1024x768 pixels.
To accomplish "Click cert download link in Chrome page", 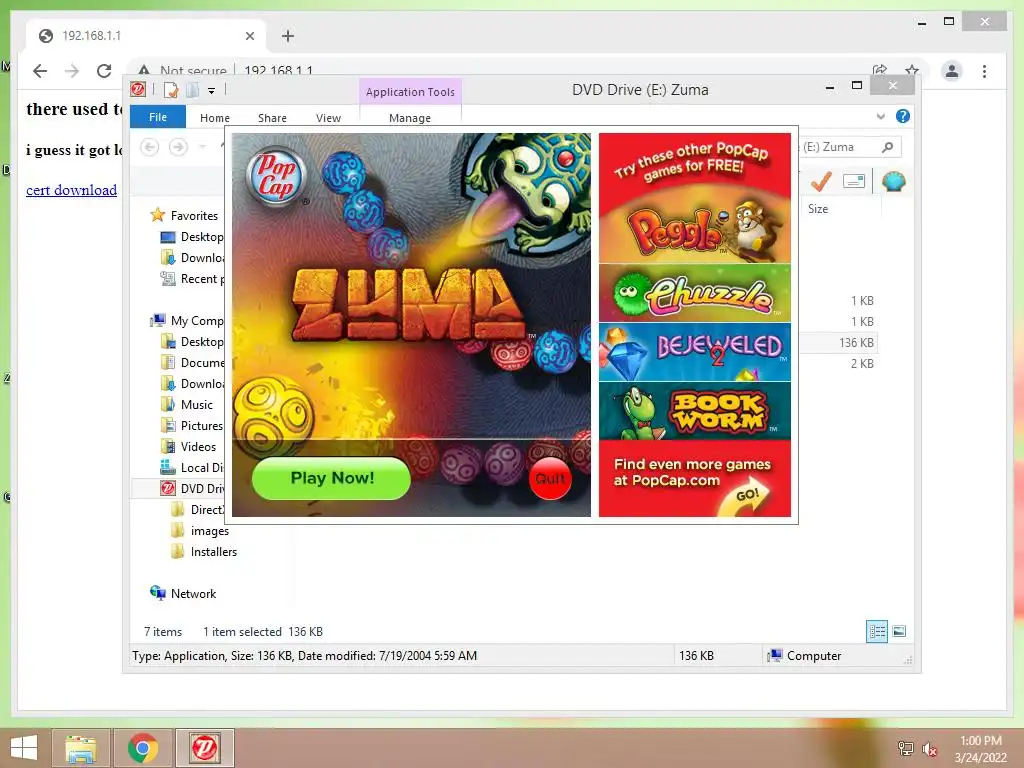I will tap(71, 190).
